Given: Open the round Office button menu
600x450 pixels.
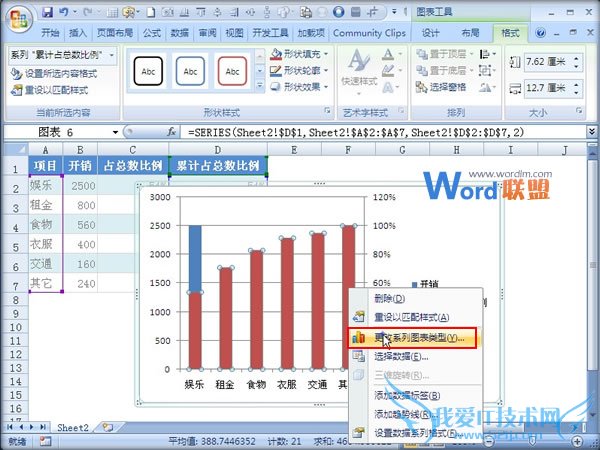Looking at the screenshot, I should point(20,18).
